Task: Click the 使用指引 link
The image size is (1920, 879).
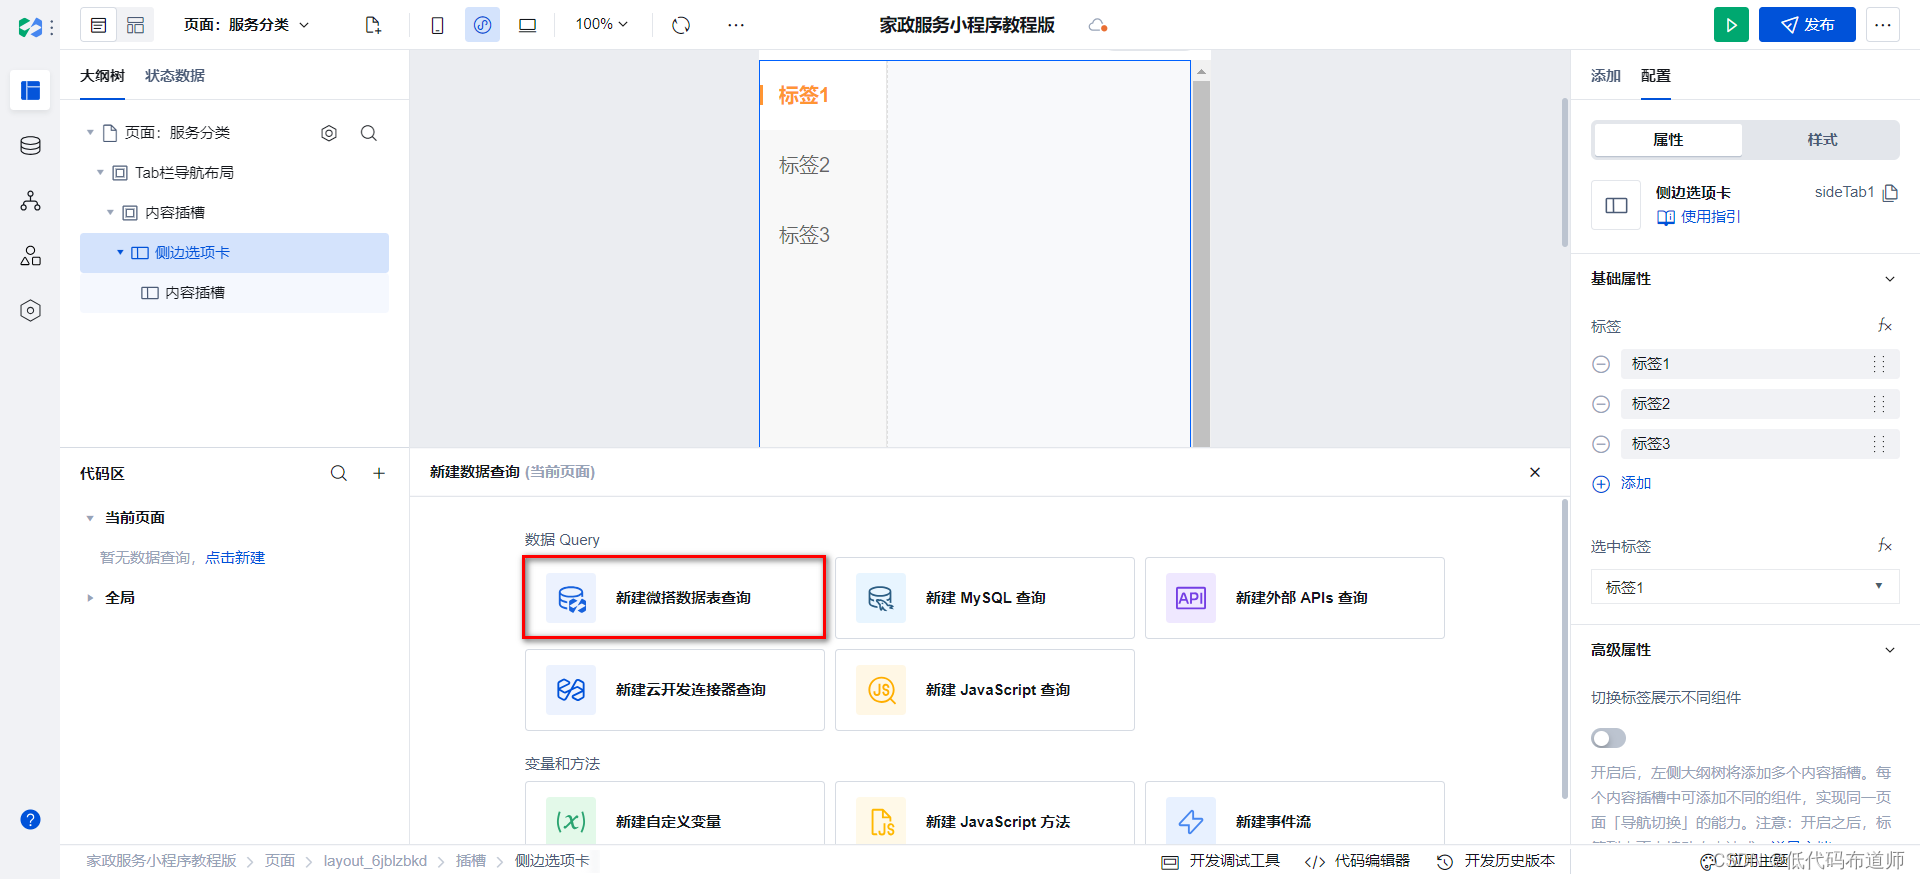Action: pos(1699,217)
